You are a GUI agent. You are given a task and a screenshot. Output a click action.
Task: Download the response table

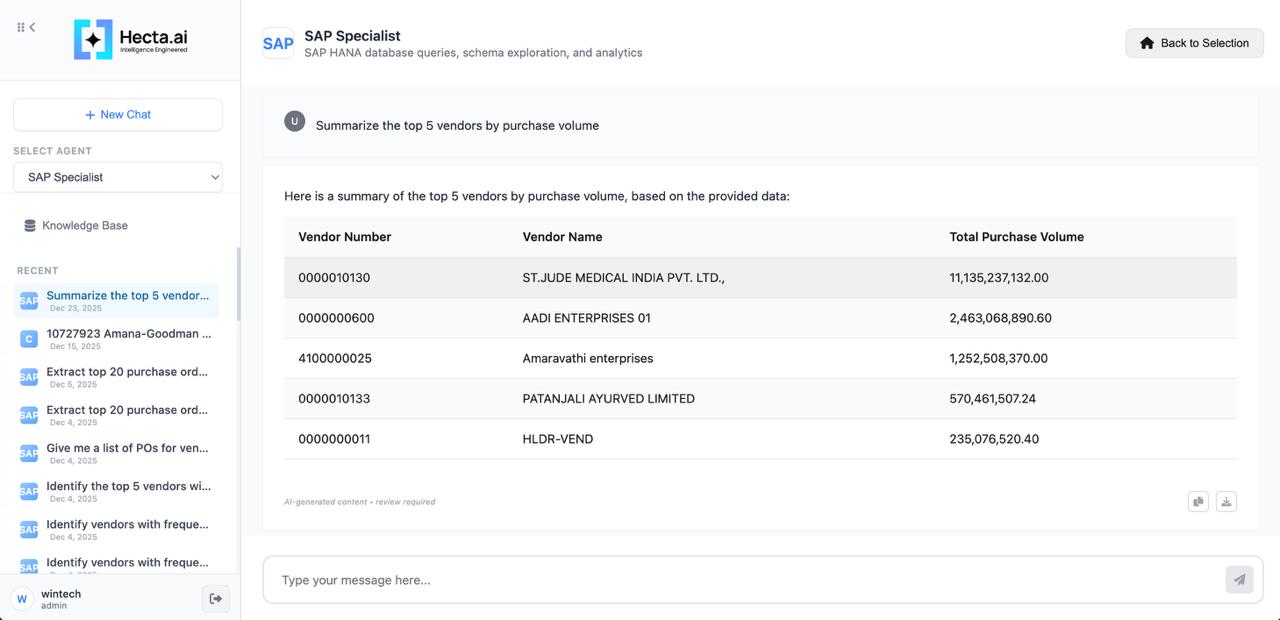[x=1226, y=501]
